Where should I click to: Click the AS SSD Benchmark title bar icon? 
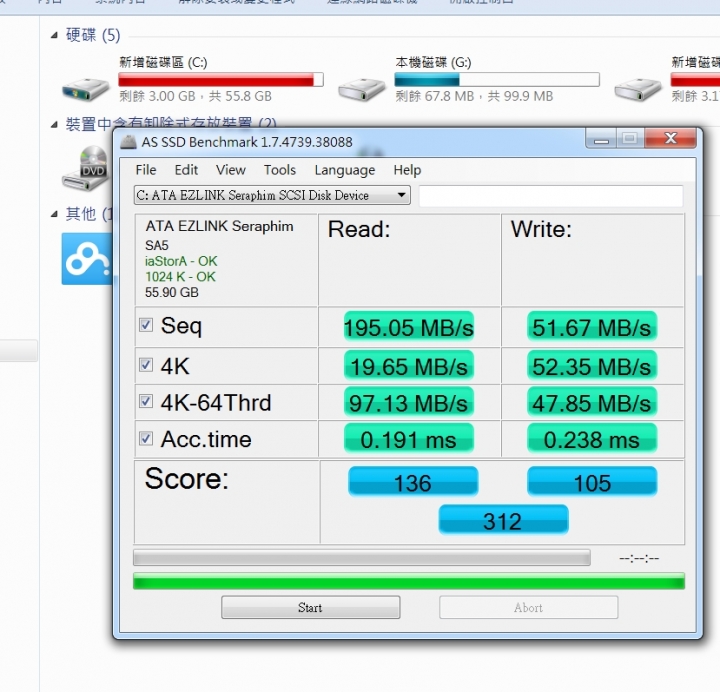pos(128,142)
